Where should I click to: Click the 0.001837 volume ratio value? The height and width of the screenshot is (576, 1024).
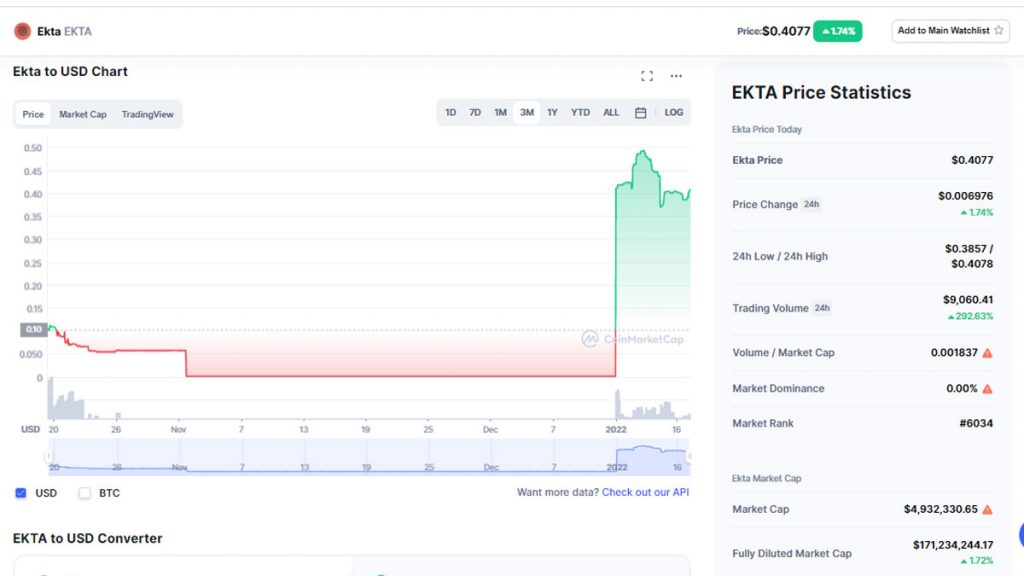pyautogui.click(x=954, y=353)
